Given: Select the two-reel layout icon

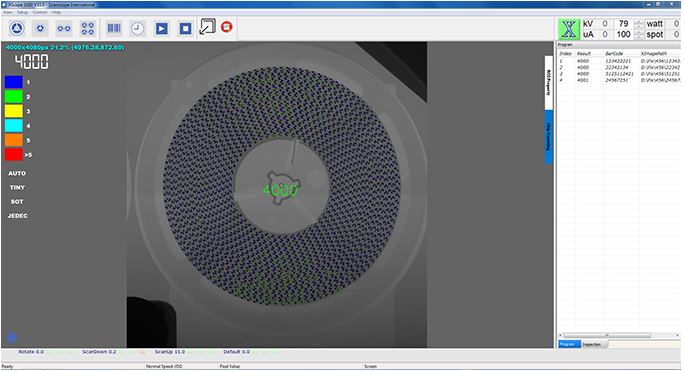Looking at the screenshot, I should pos(64,29).
